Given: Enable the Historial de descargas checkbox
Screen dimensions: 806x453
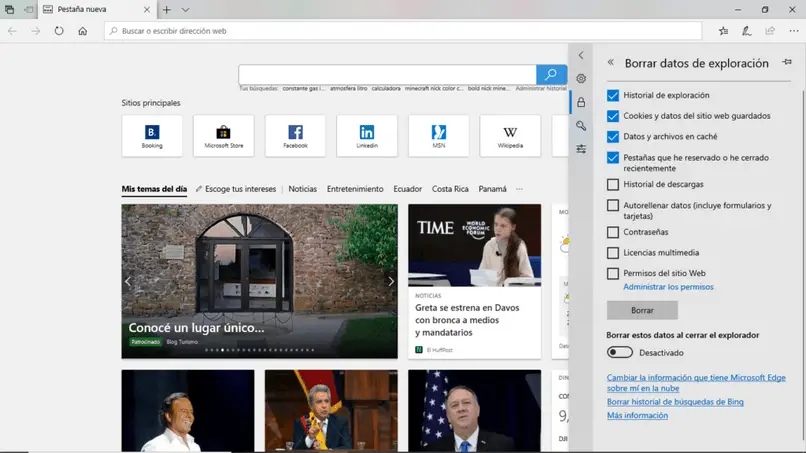Looking at the screenshot, I should 613,185.
